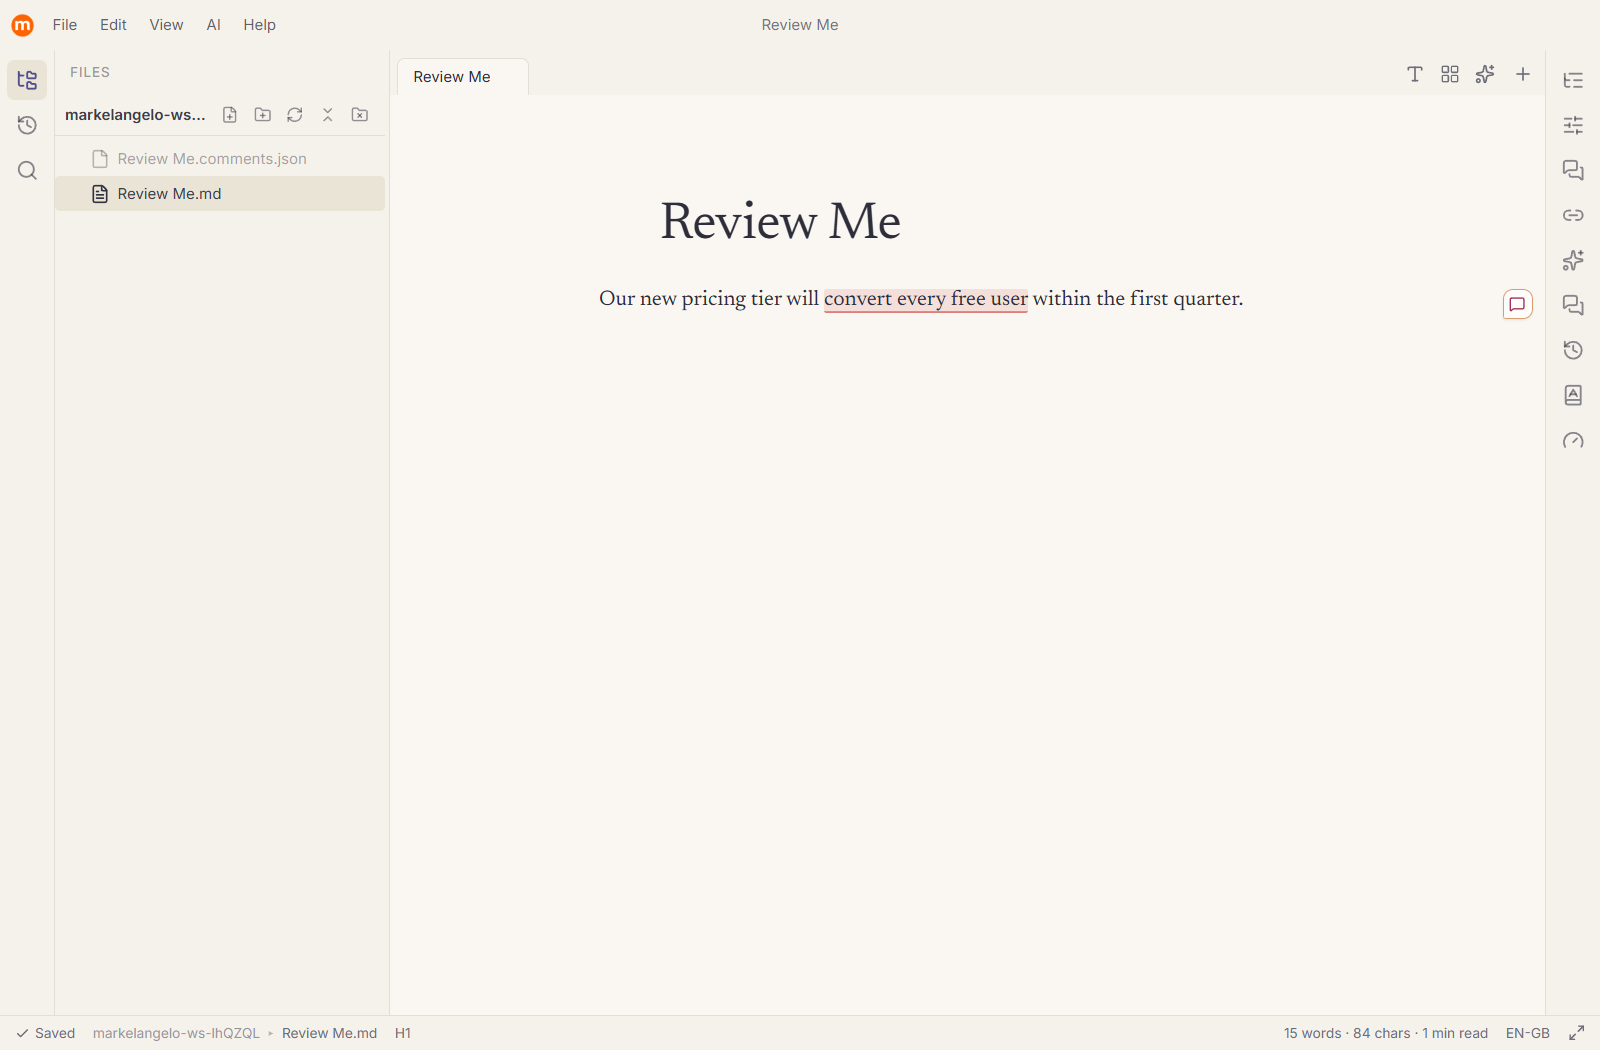This screenshot has width=1600, height=1050.
Task: Refresh the workspace file list
Action: point(295,115)
